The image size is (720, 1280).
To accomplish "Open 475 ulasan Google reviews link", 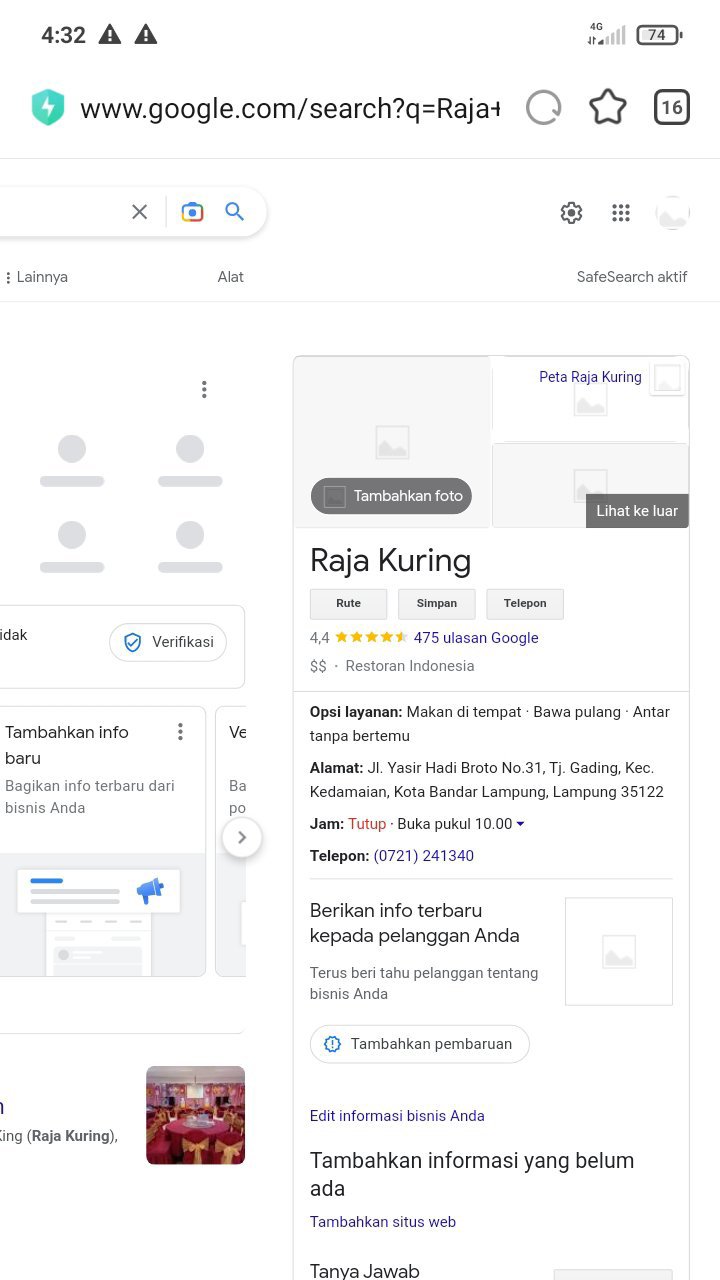I will coord(476,638).
